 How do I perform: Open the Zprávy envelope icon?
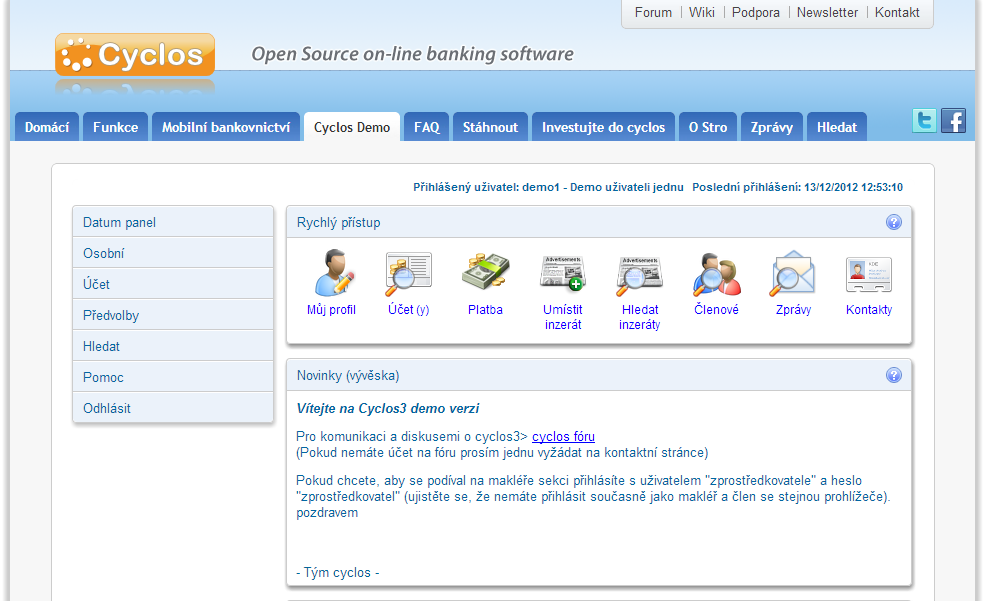coord(793,274)
